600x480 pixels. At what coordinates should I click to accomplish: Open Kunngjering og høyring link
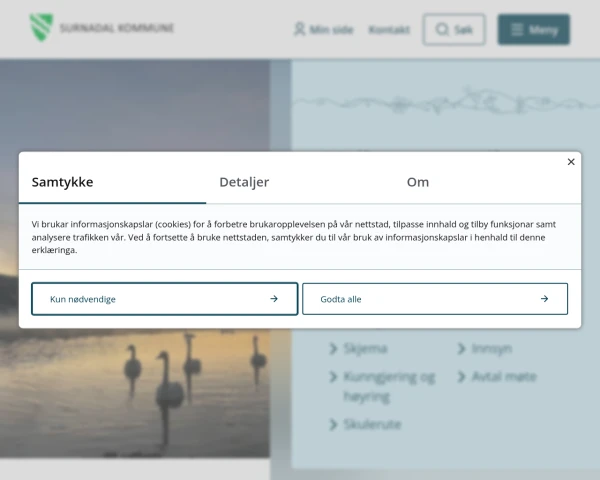click(x=382, y=386)
